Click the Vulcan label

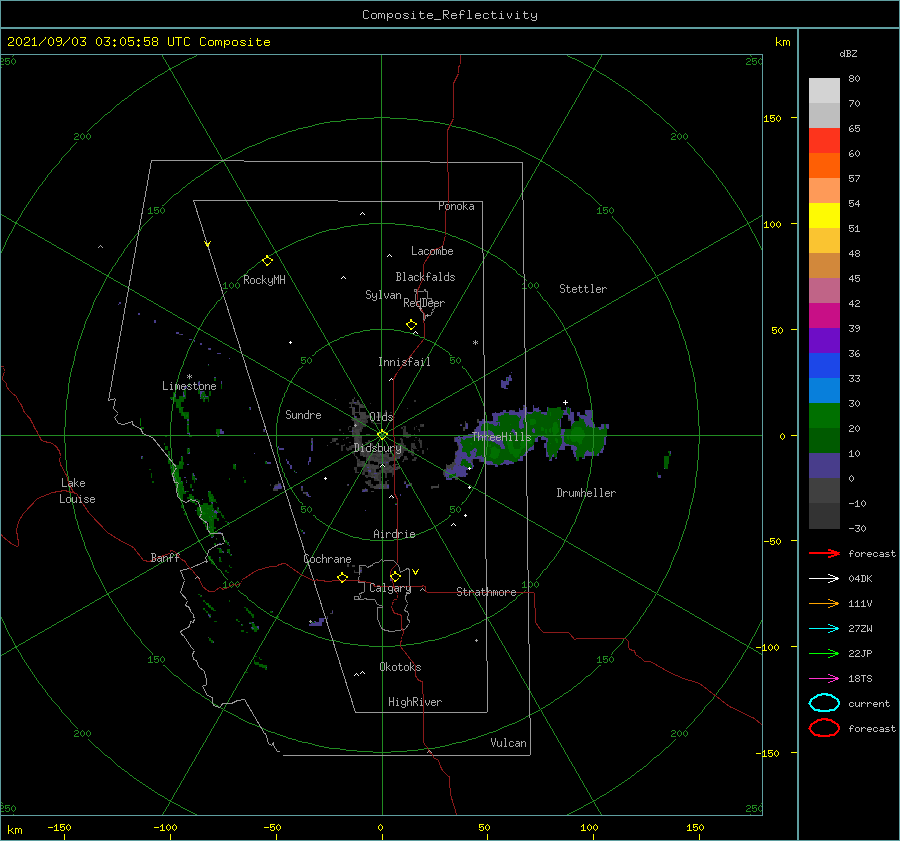pos(508,743)
